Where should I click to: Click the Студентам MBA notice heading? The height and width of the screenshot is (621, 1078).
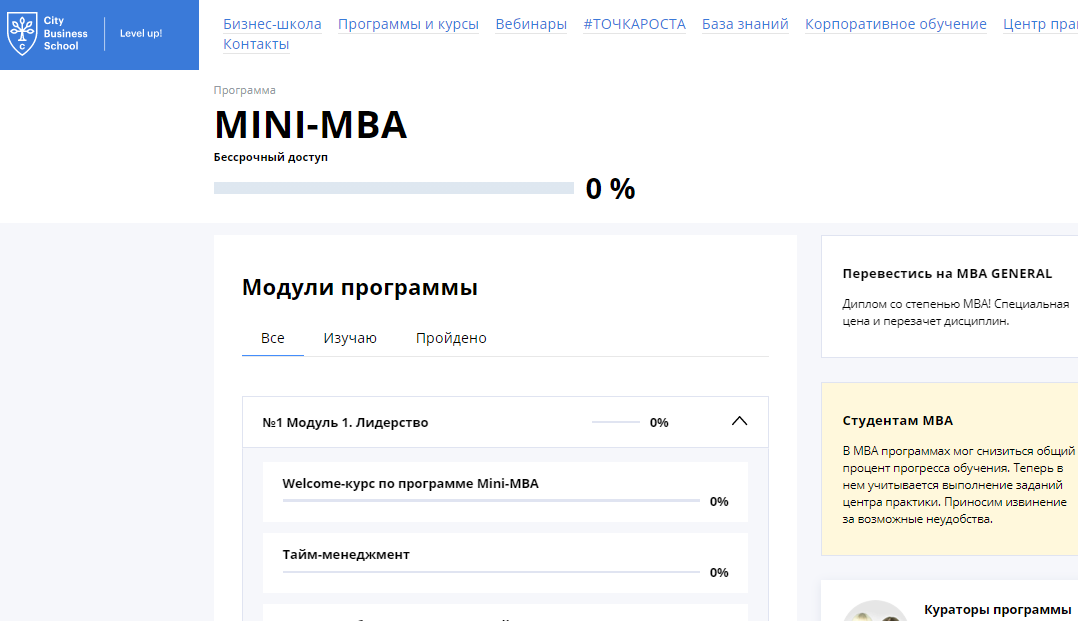point(897,420)
